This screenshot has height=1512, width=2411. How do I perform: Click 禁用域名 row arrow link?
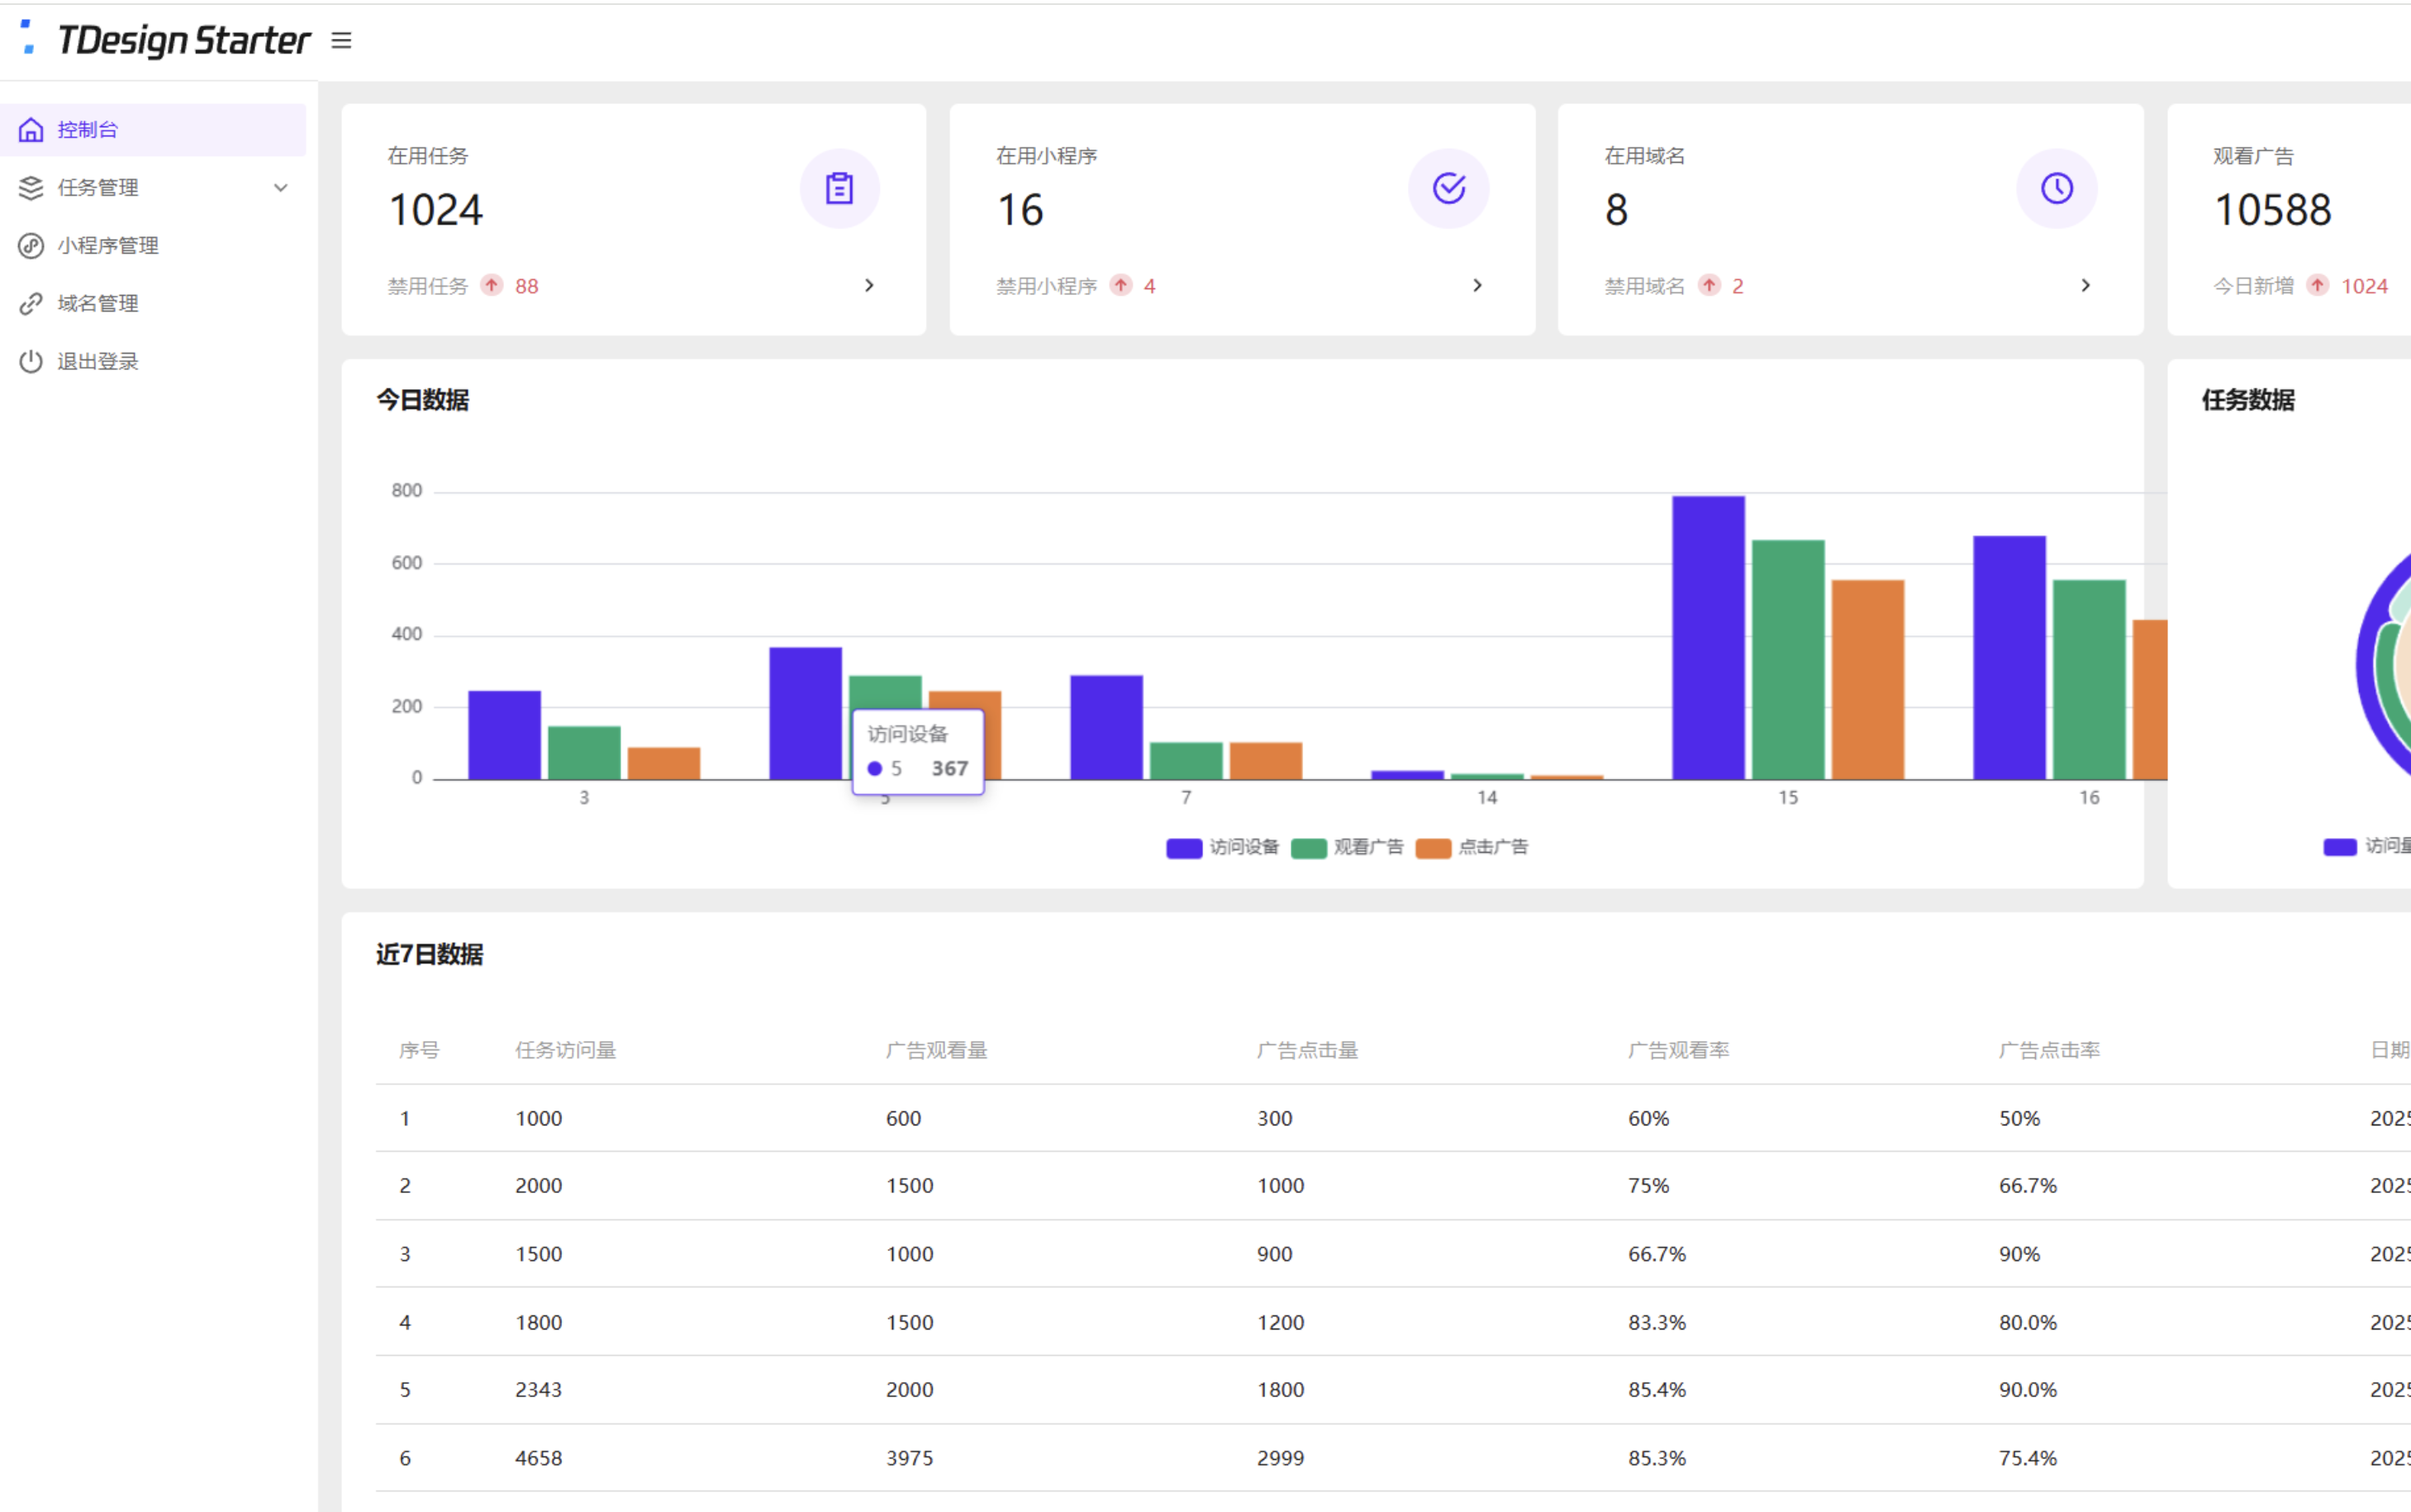coord(2085,286)
